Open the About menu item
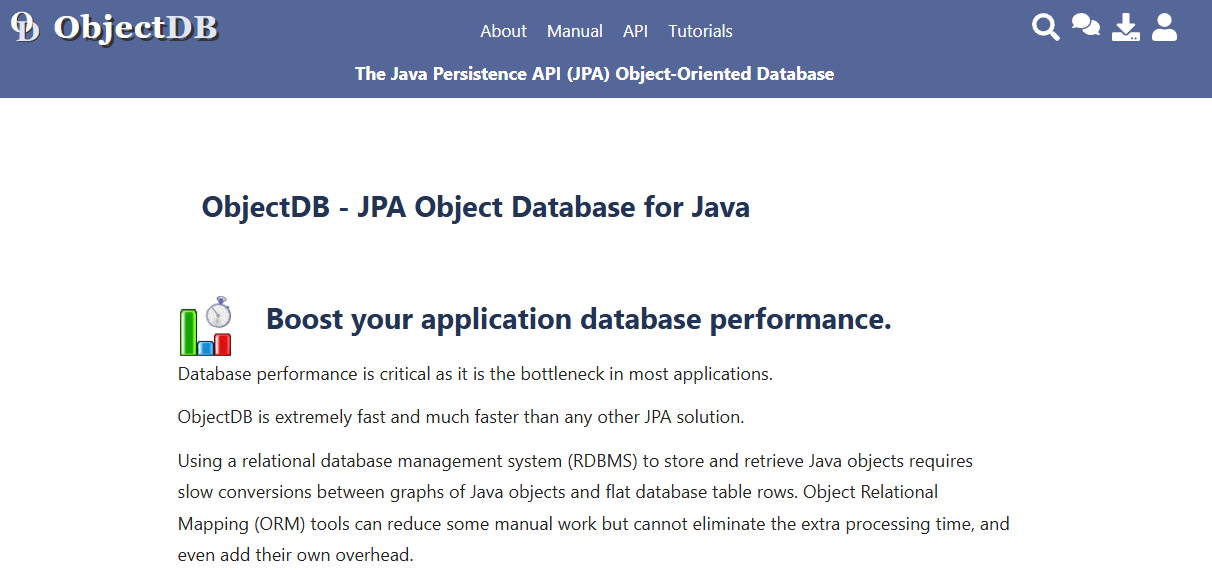 (x=503, y=31)
